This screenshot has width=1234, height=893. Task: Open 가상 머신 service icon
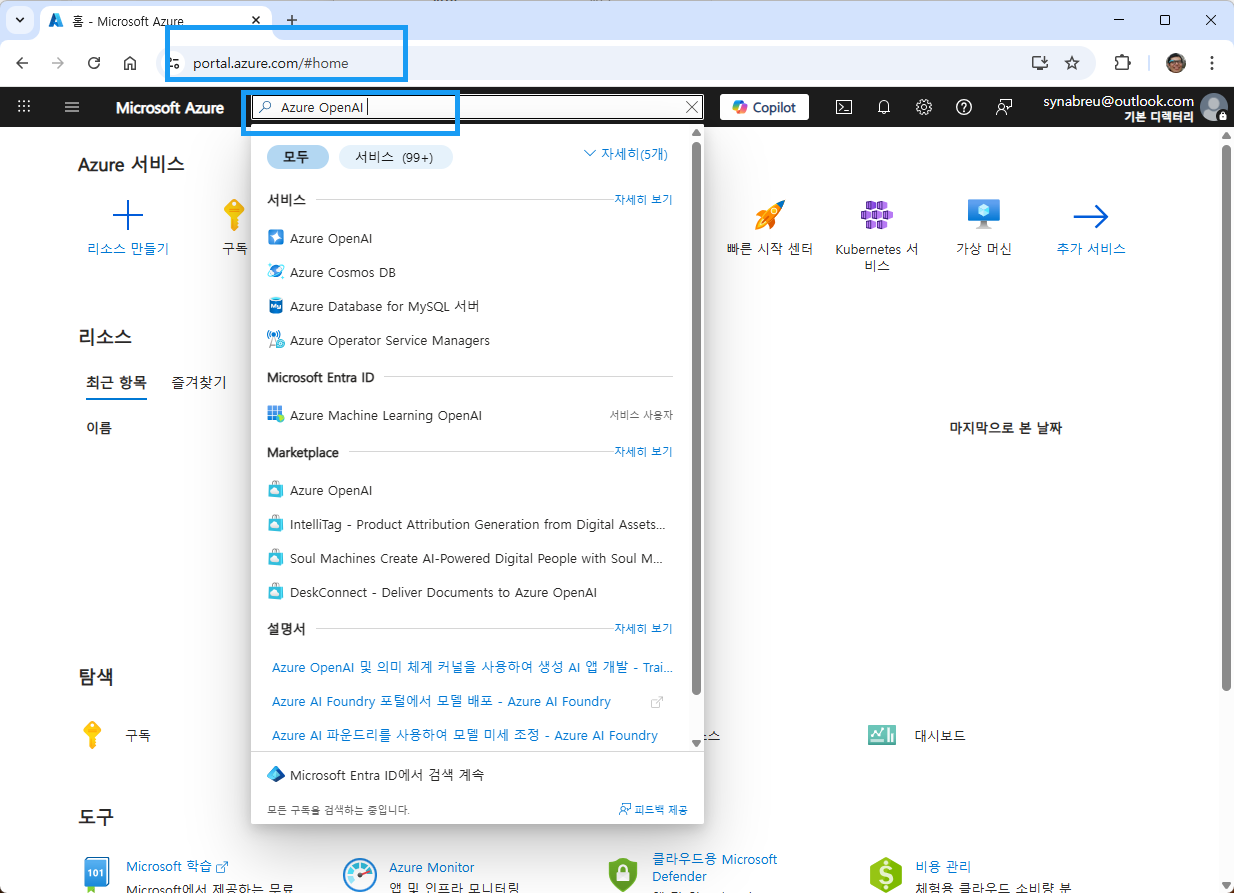click(984, 213)
